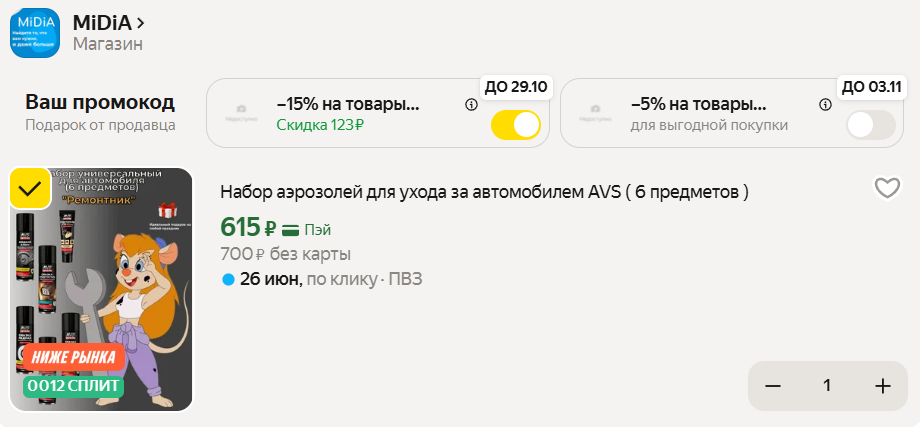
Task: Decrease quantity with the minus button
Action: pyautogui.click(x=773, y=386)
